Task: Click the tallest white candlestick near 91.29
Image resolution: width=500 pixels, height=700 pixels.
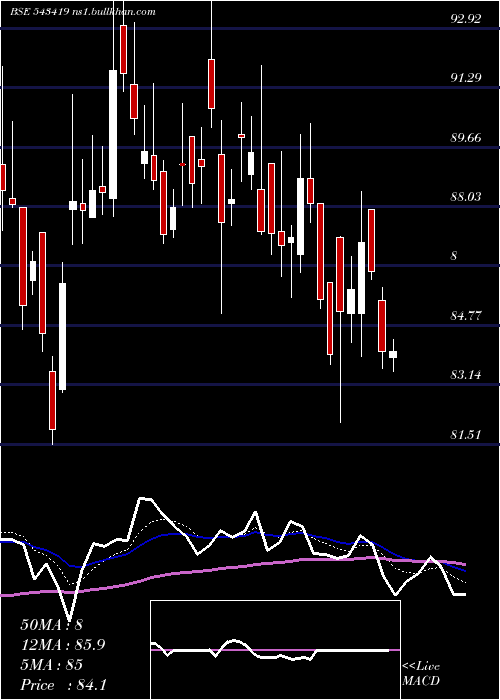Action: point(113,134)
